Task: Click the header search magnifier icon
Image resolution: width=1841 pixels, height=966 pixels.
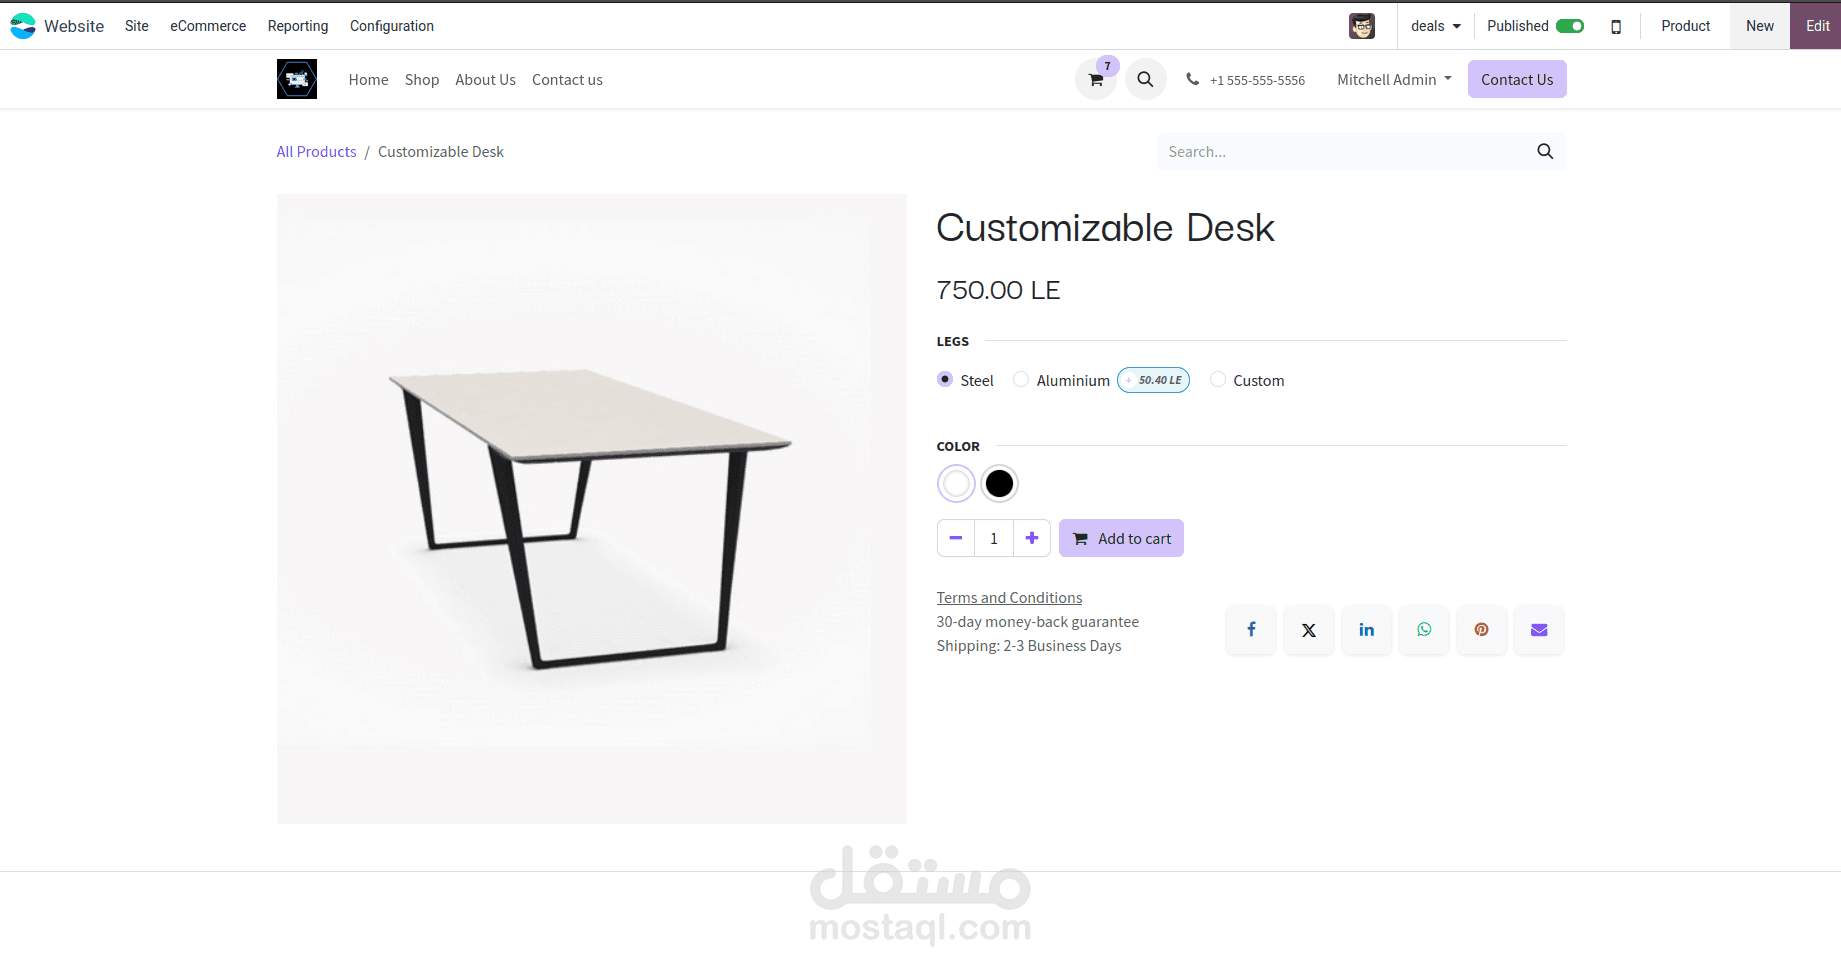Action: [1145, 79]
